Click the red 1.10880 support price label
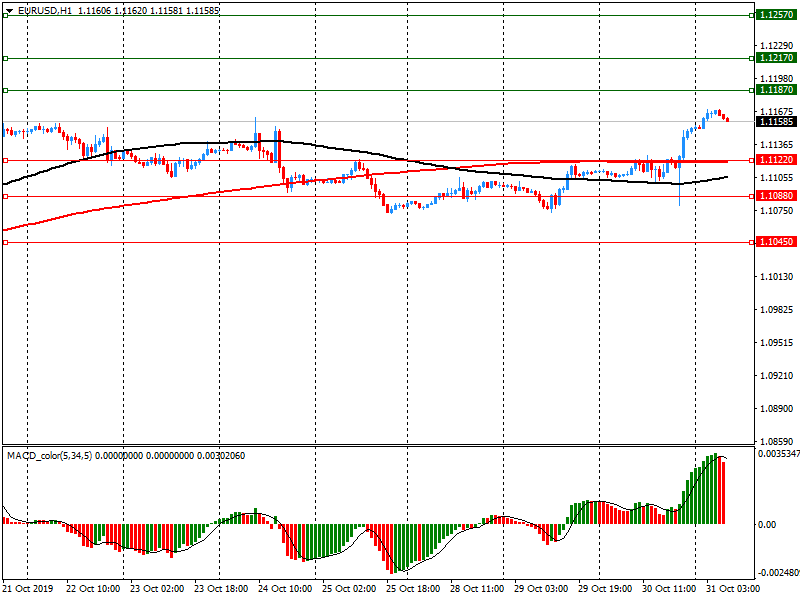 [x=776, y=197]
